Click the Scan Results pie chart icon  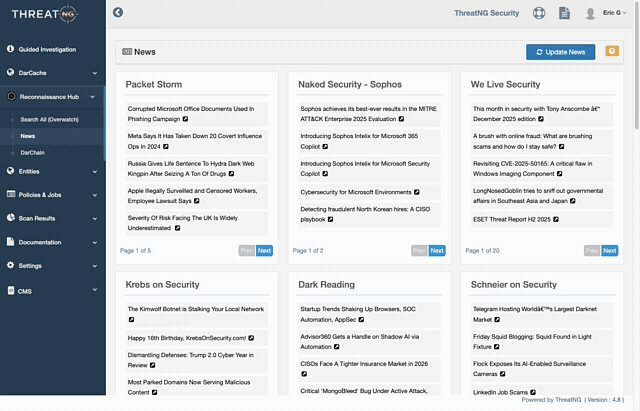click(x=11, y=218)
